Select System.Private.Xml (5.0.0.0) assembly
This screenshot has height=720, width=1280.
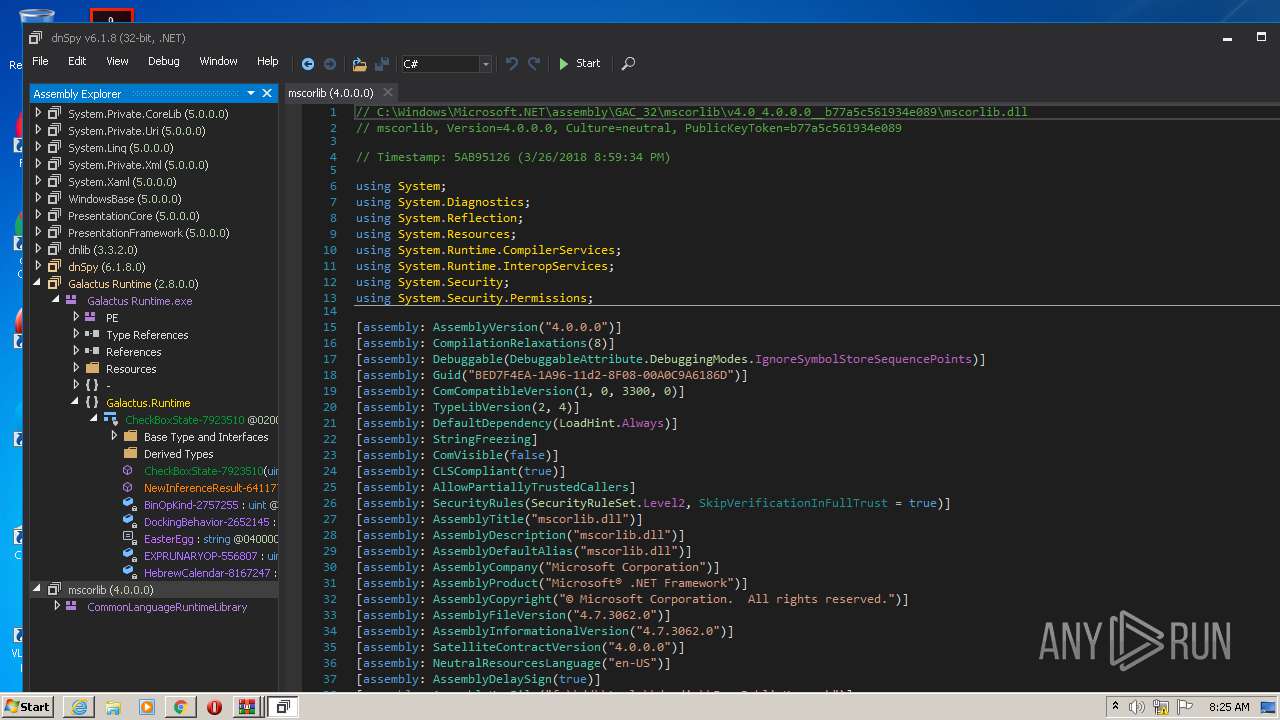click(x=138, y=164)
